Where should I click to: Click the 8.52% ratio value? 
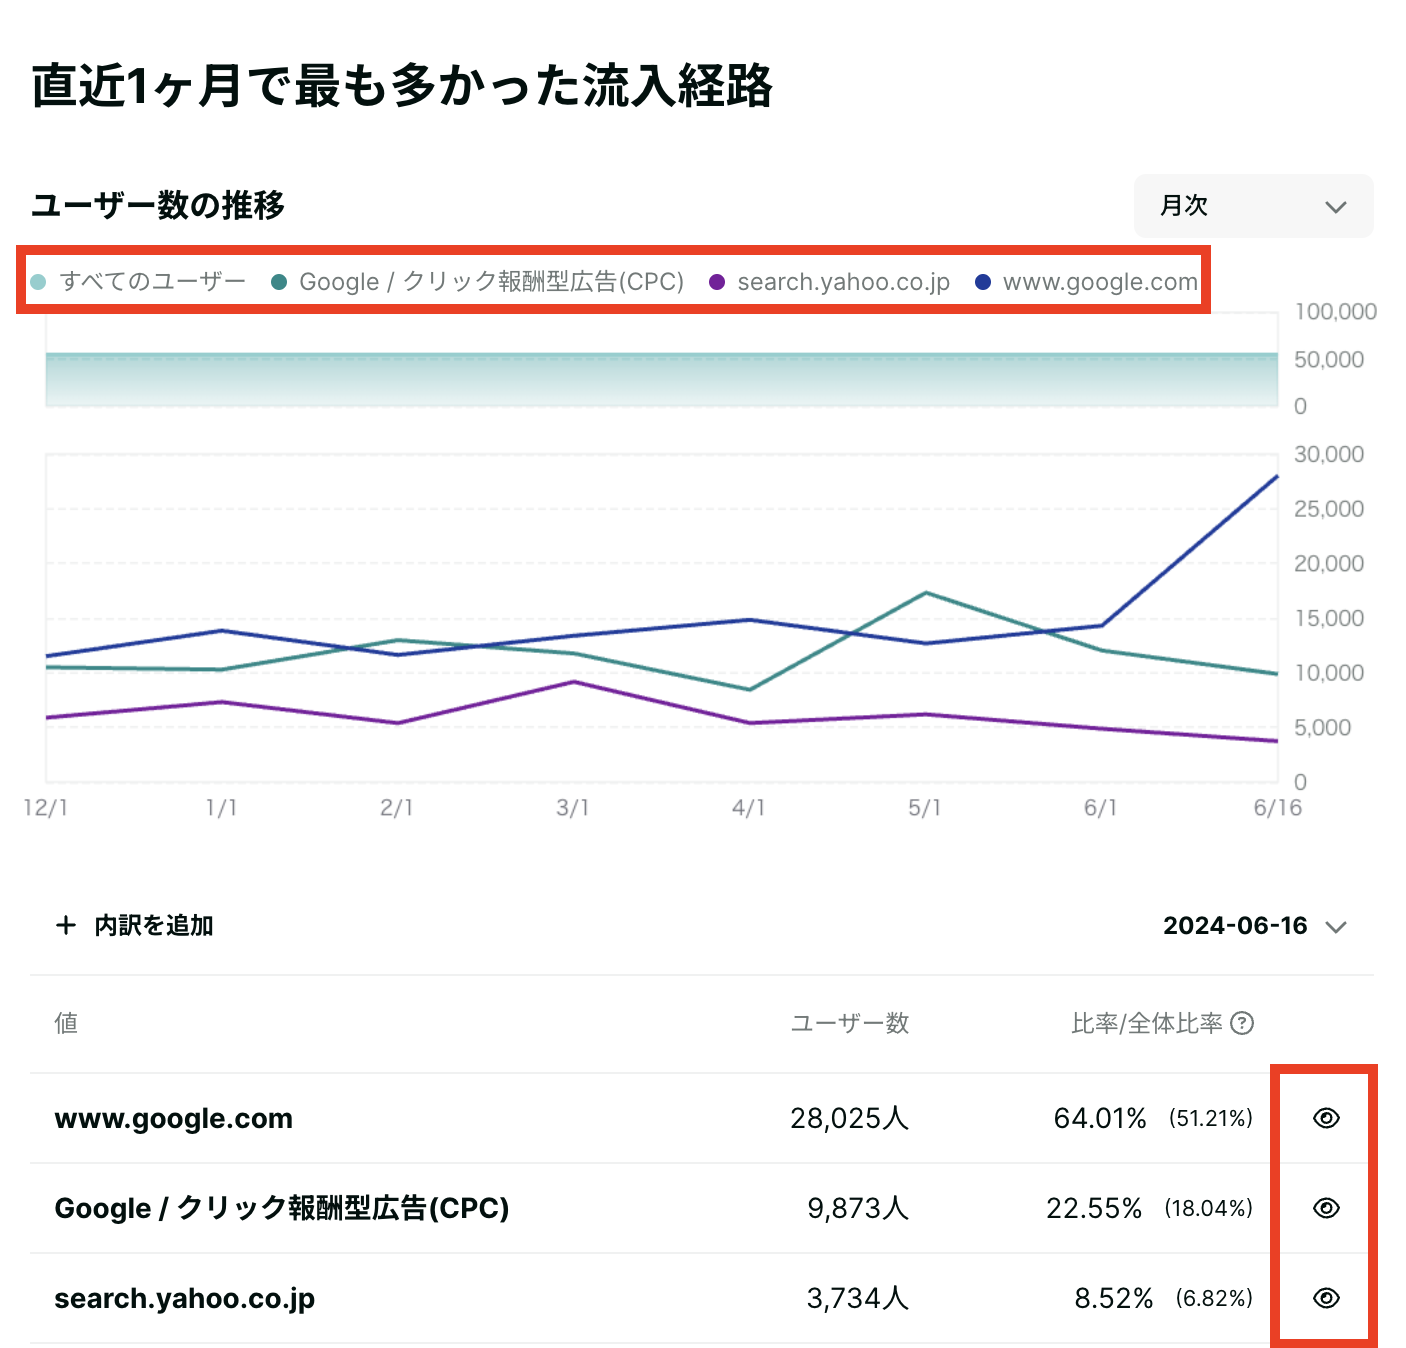1114,1298
